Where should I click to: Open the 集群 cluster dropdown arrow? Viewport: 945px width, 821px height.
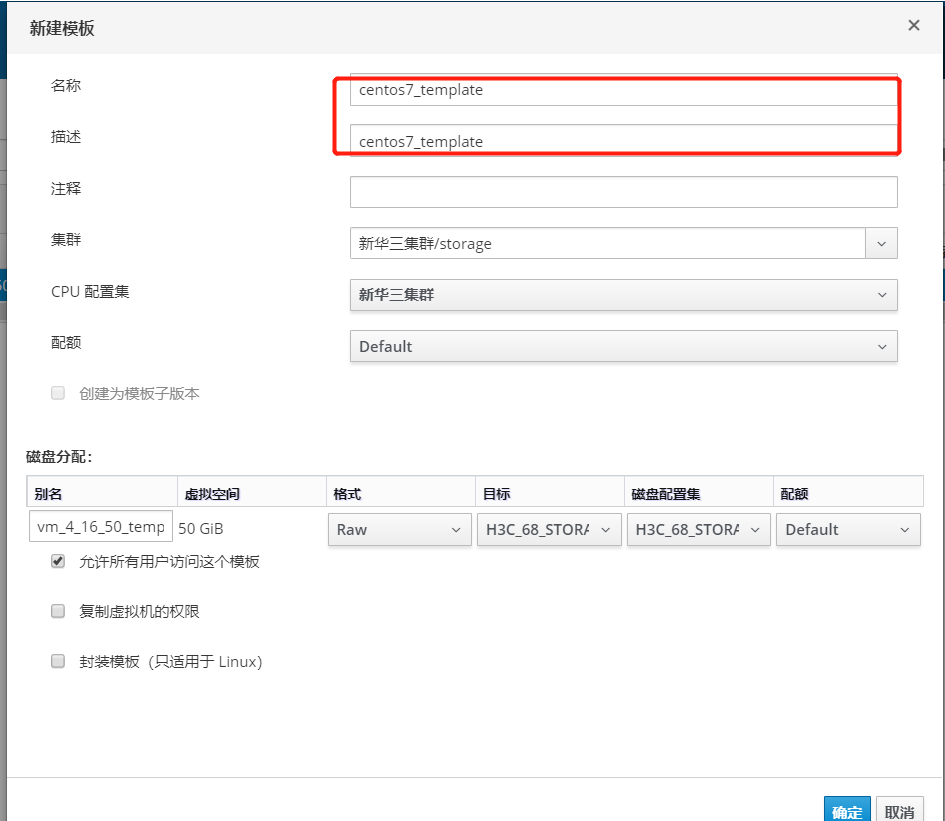coord(881,243)
